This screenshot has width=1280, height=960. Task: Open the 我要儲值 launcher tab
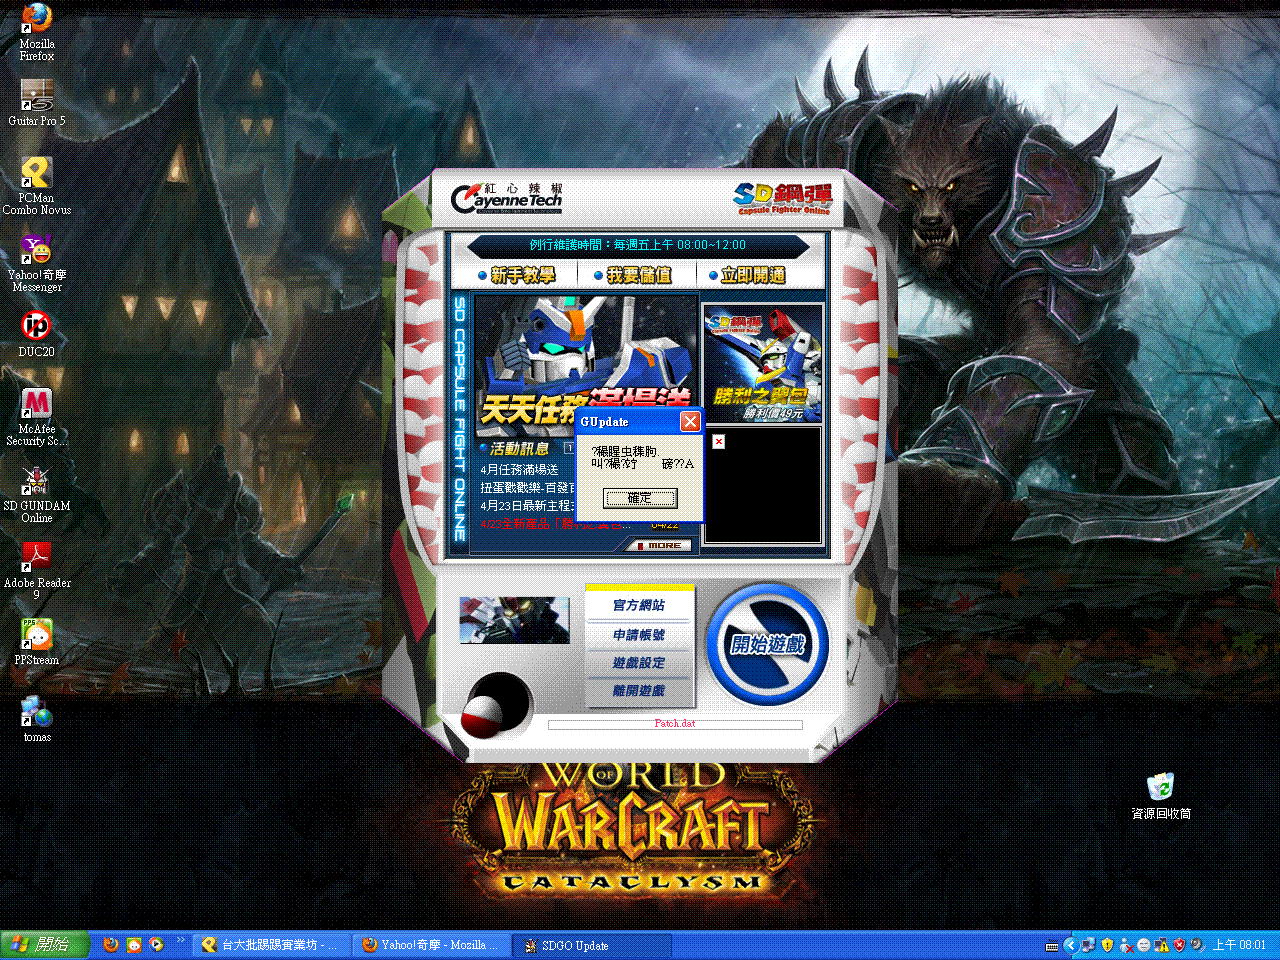coord(633,275)
